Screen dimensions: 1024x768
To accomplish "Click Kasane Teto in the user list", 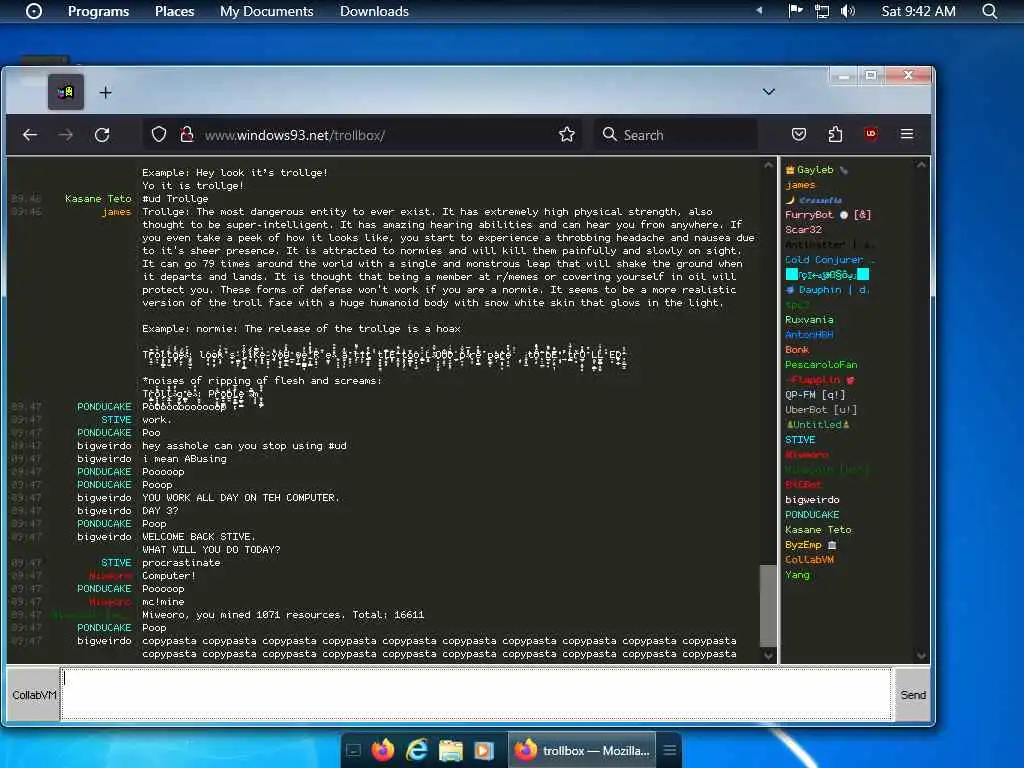I will coord(818,530).
